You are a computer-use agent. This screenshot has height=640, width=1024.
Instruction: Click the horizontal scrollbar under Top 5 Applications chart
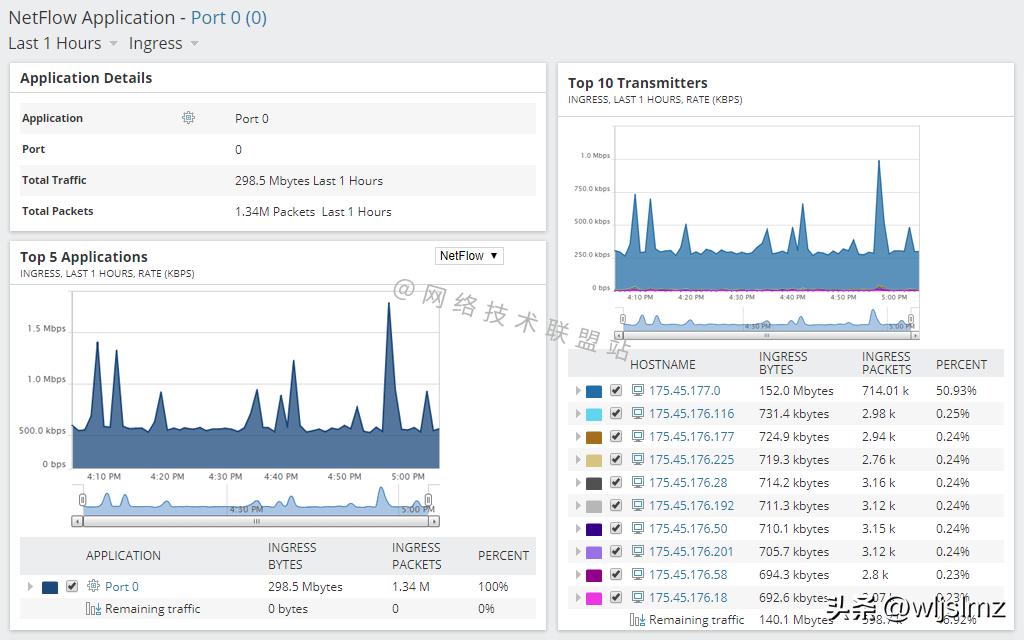pos(255,521)
